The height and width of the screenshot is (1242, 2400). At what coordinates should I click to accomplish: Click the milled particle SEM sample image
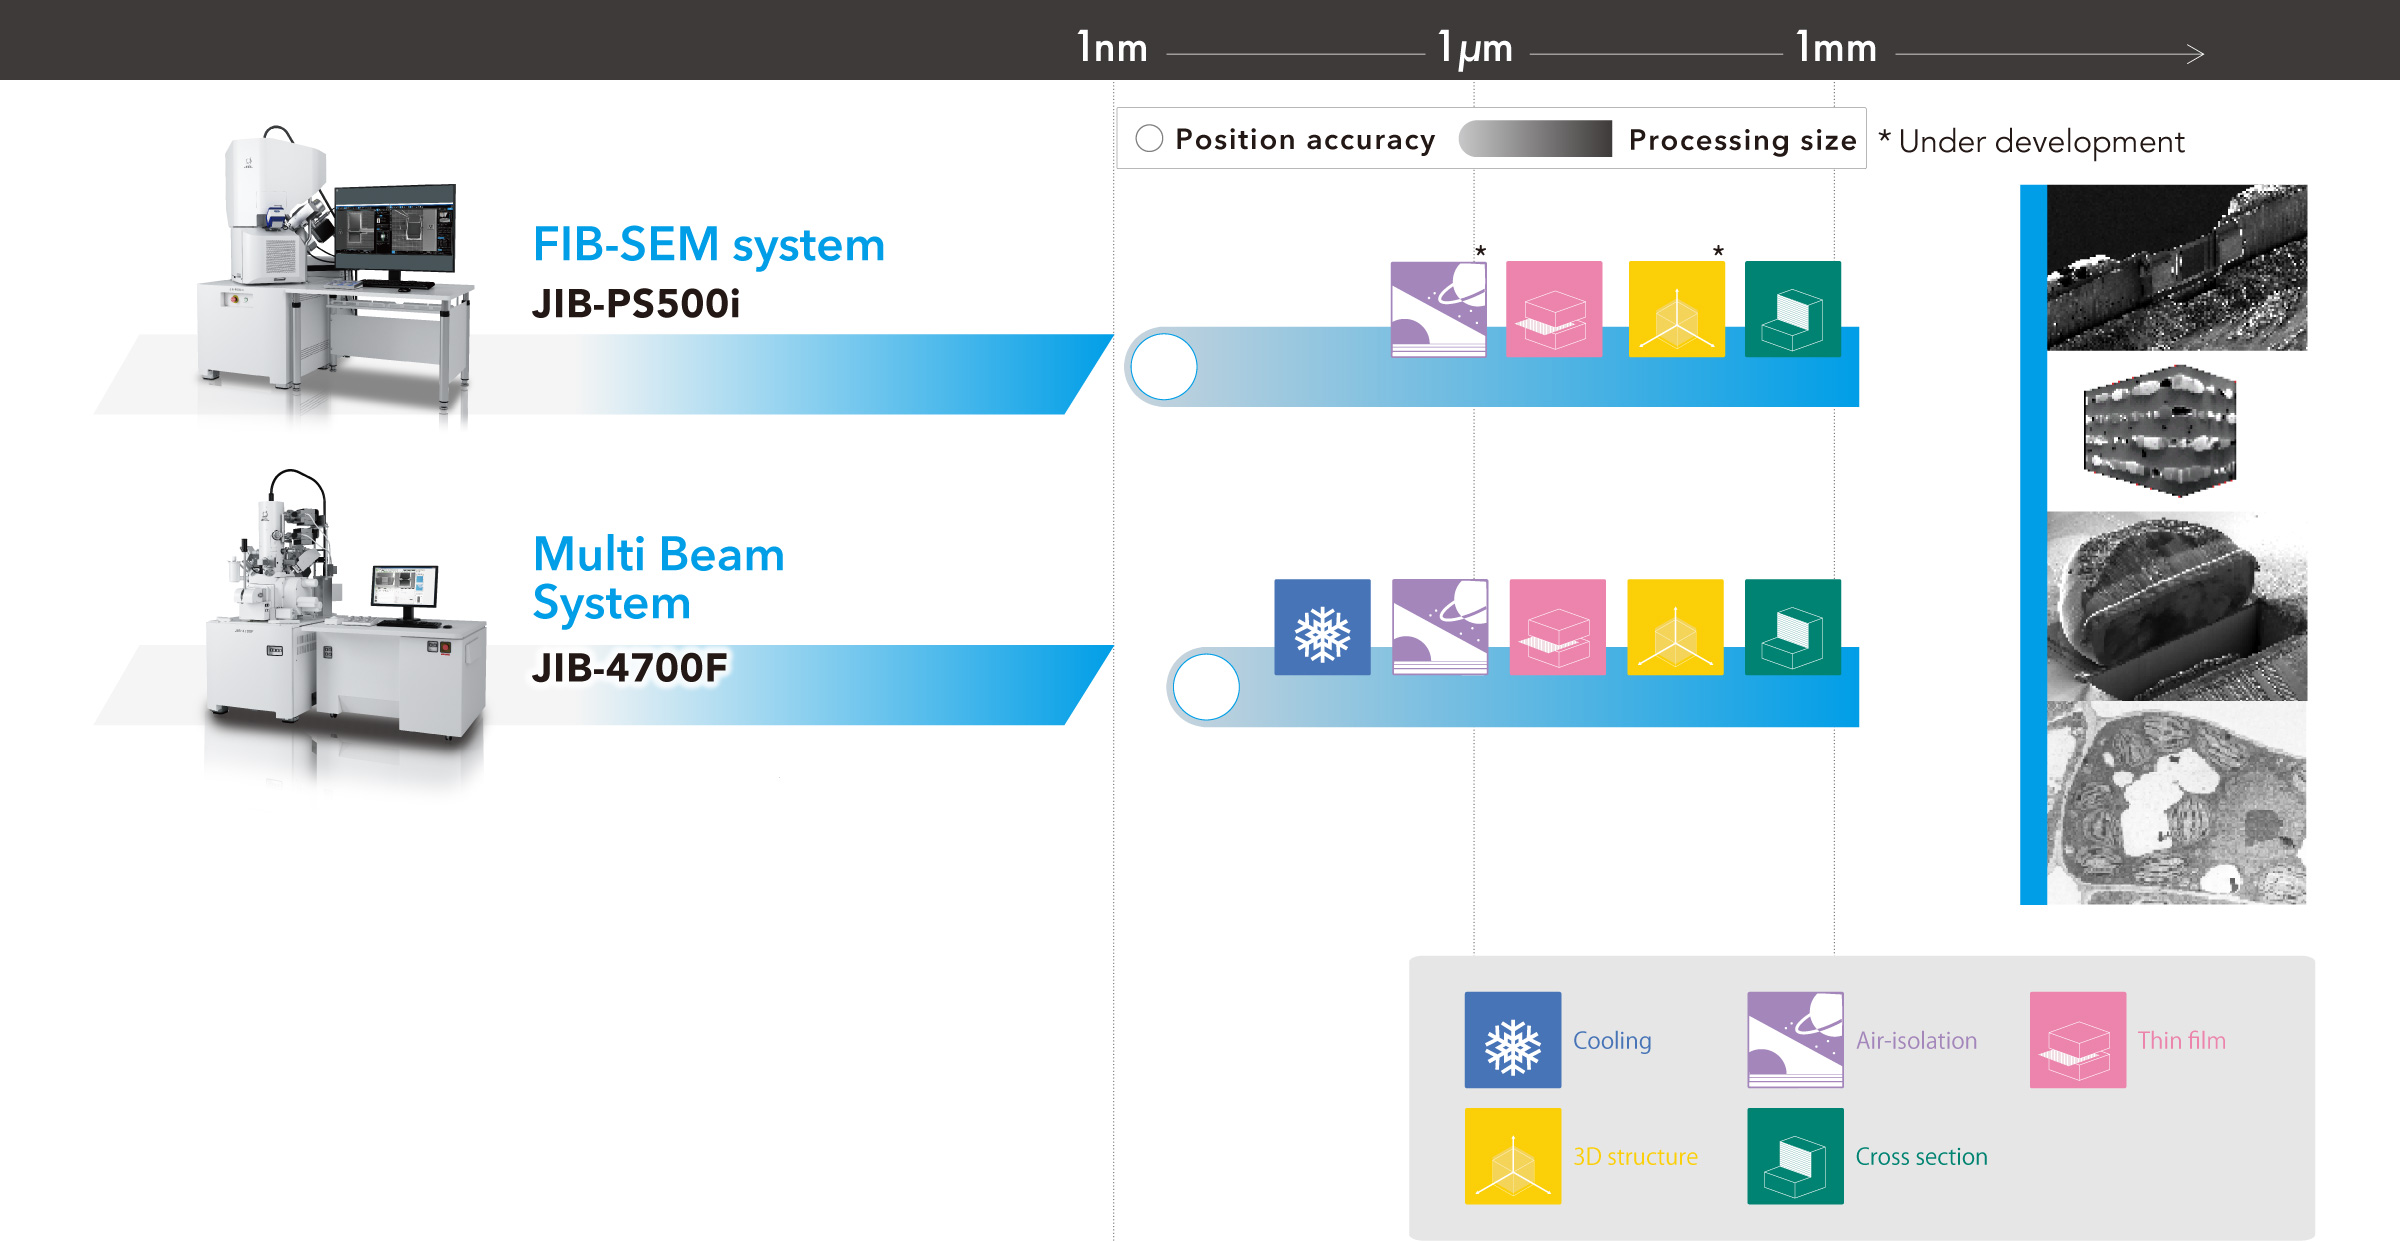pyautogui.click(x=2177, y=606)
